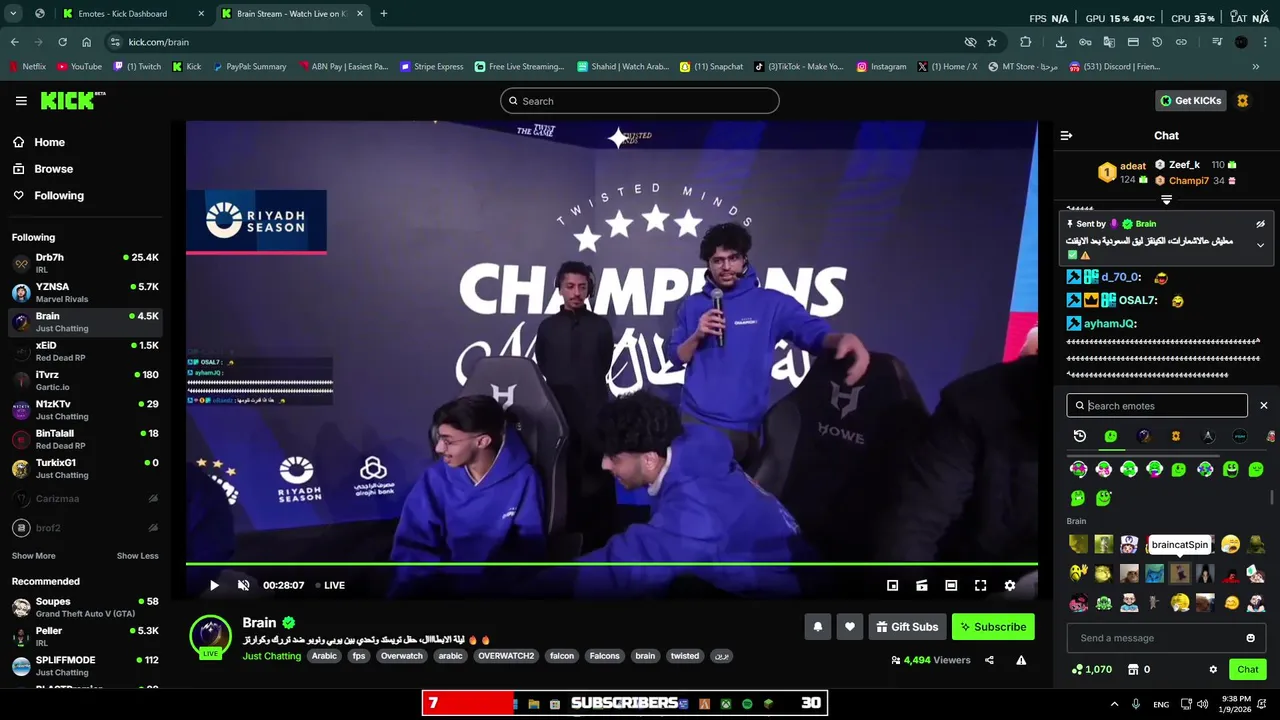Viewport: 1280px width, 720px height.
Task: Close the emote picker with X
Action: coord(1264,406)
